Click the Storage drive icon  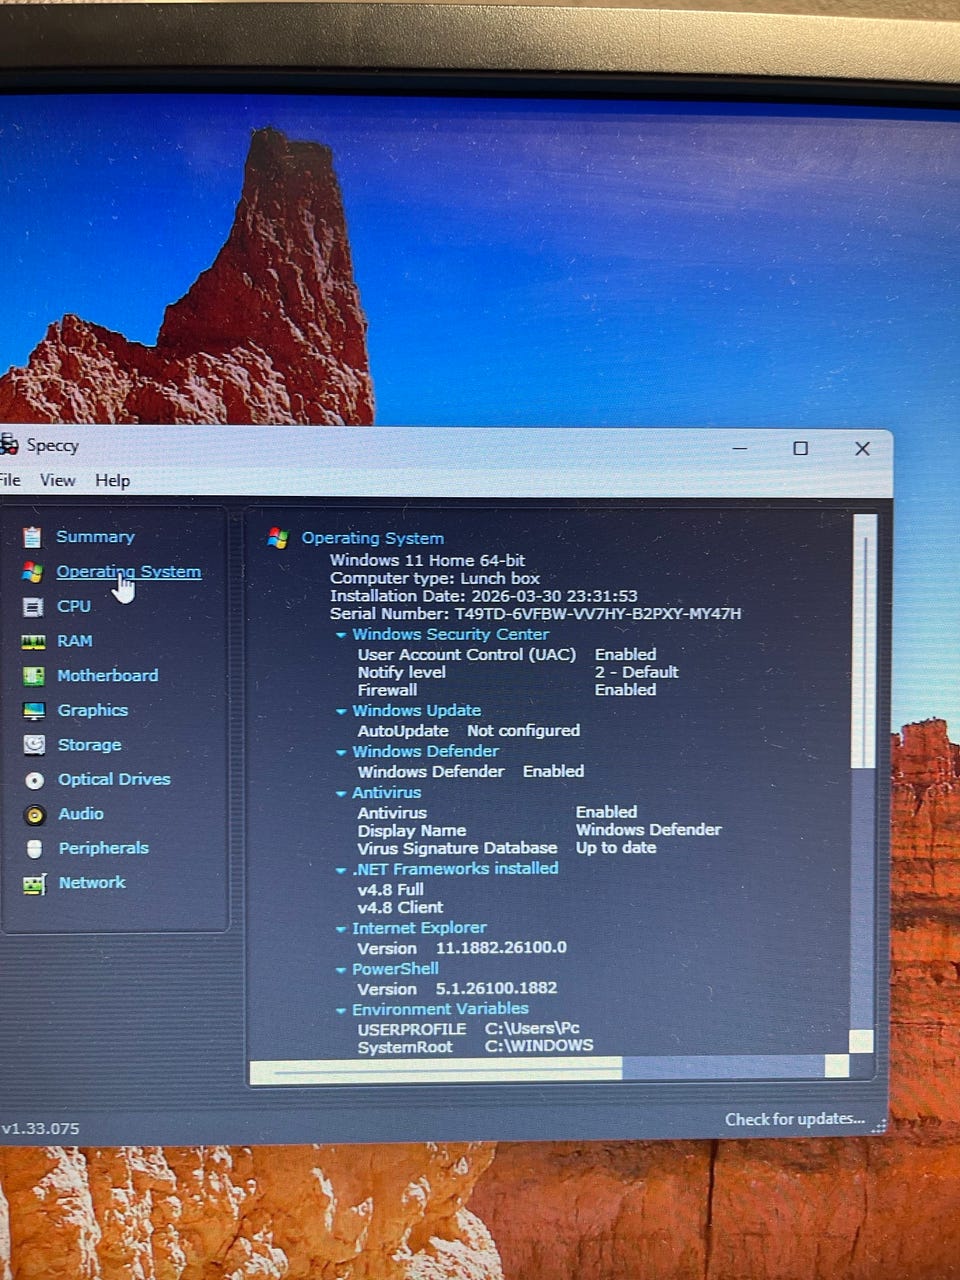click(x=35, y=745)
